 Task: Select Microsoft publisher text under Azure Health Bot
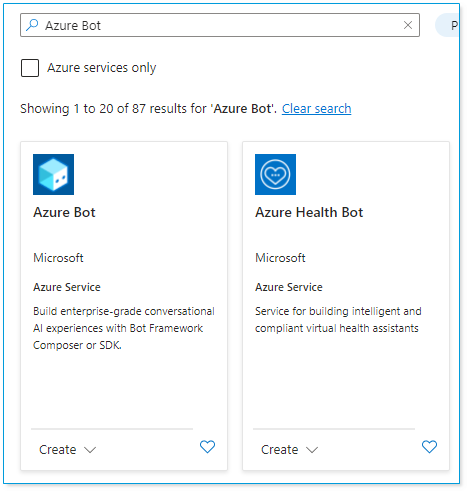pyautogui.click(x=280, y=258)
